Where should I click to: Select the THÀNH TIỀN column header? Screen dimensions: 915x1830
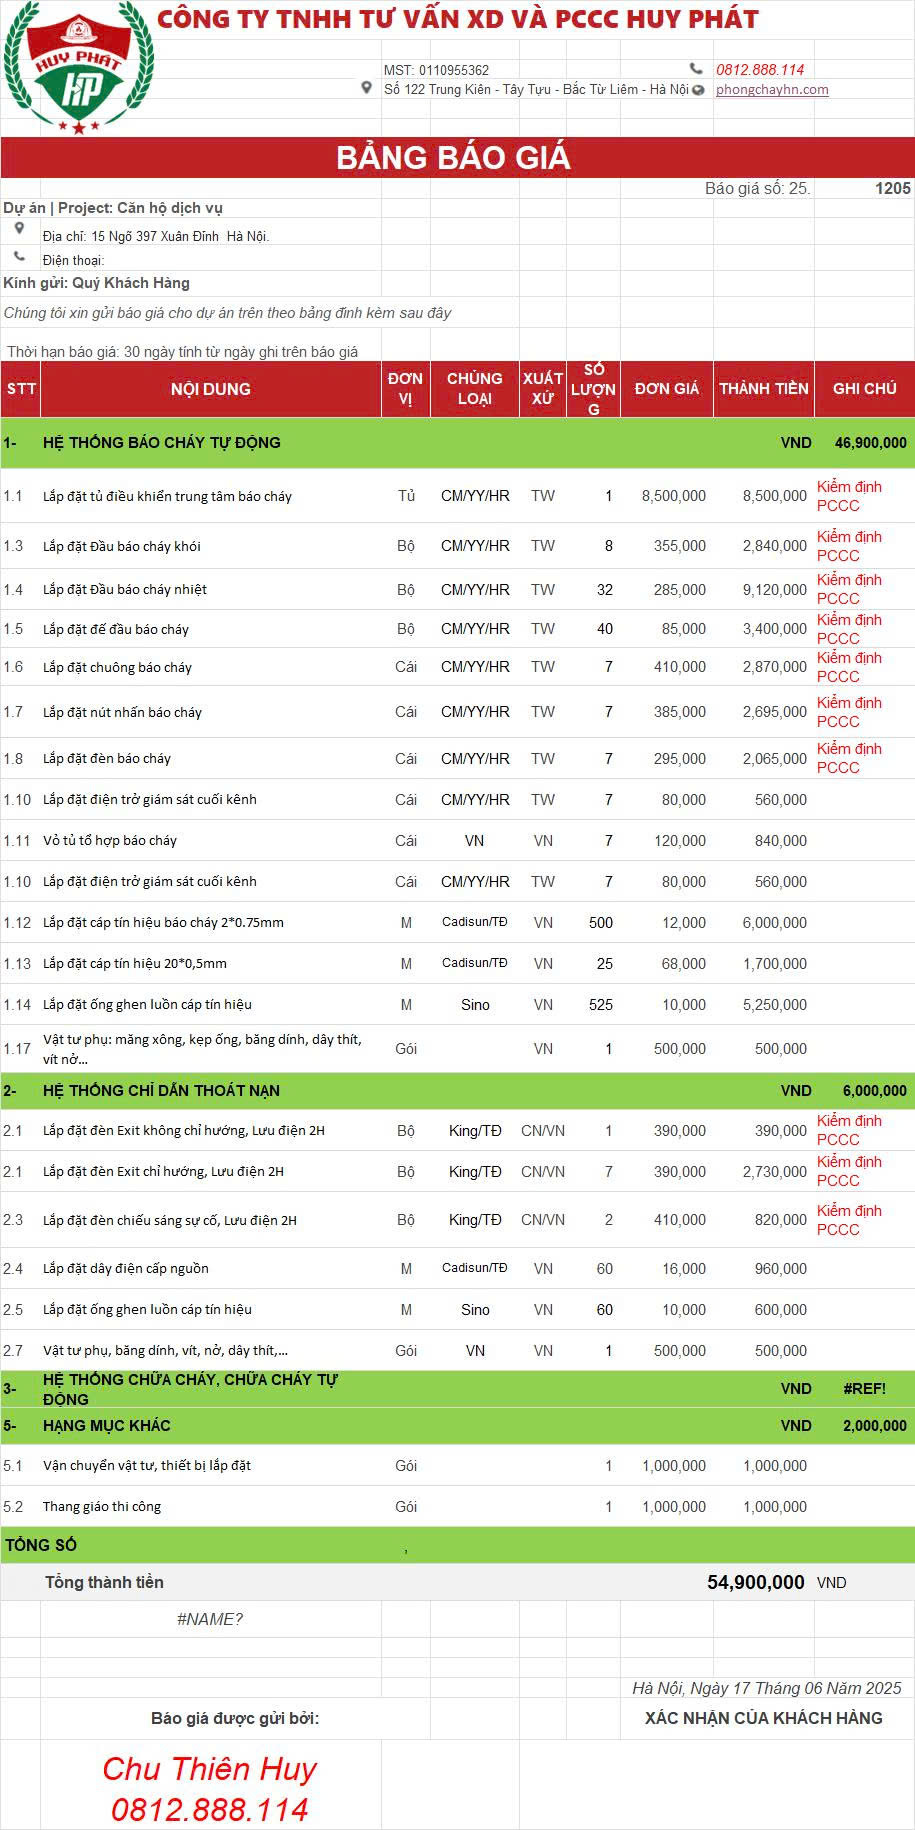click(x=763, y=389)
